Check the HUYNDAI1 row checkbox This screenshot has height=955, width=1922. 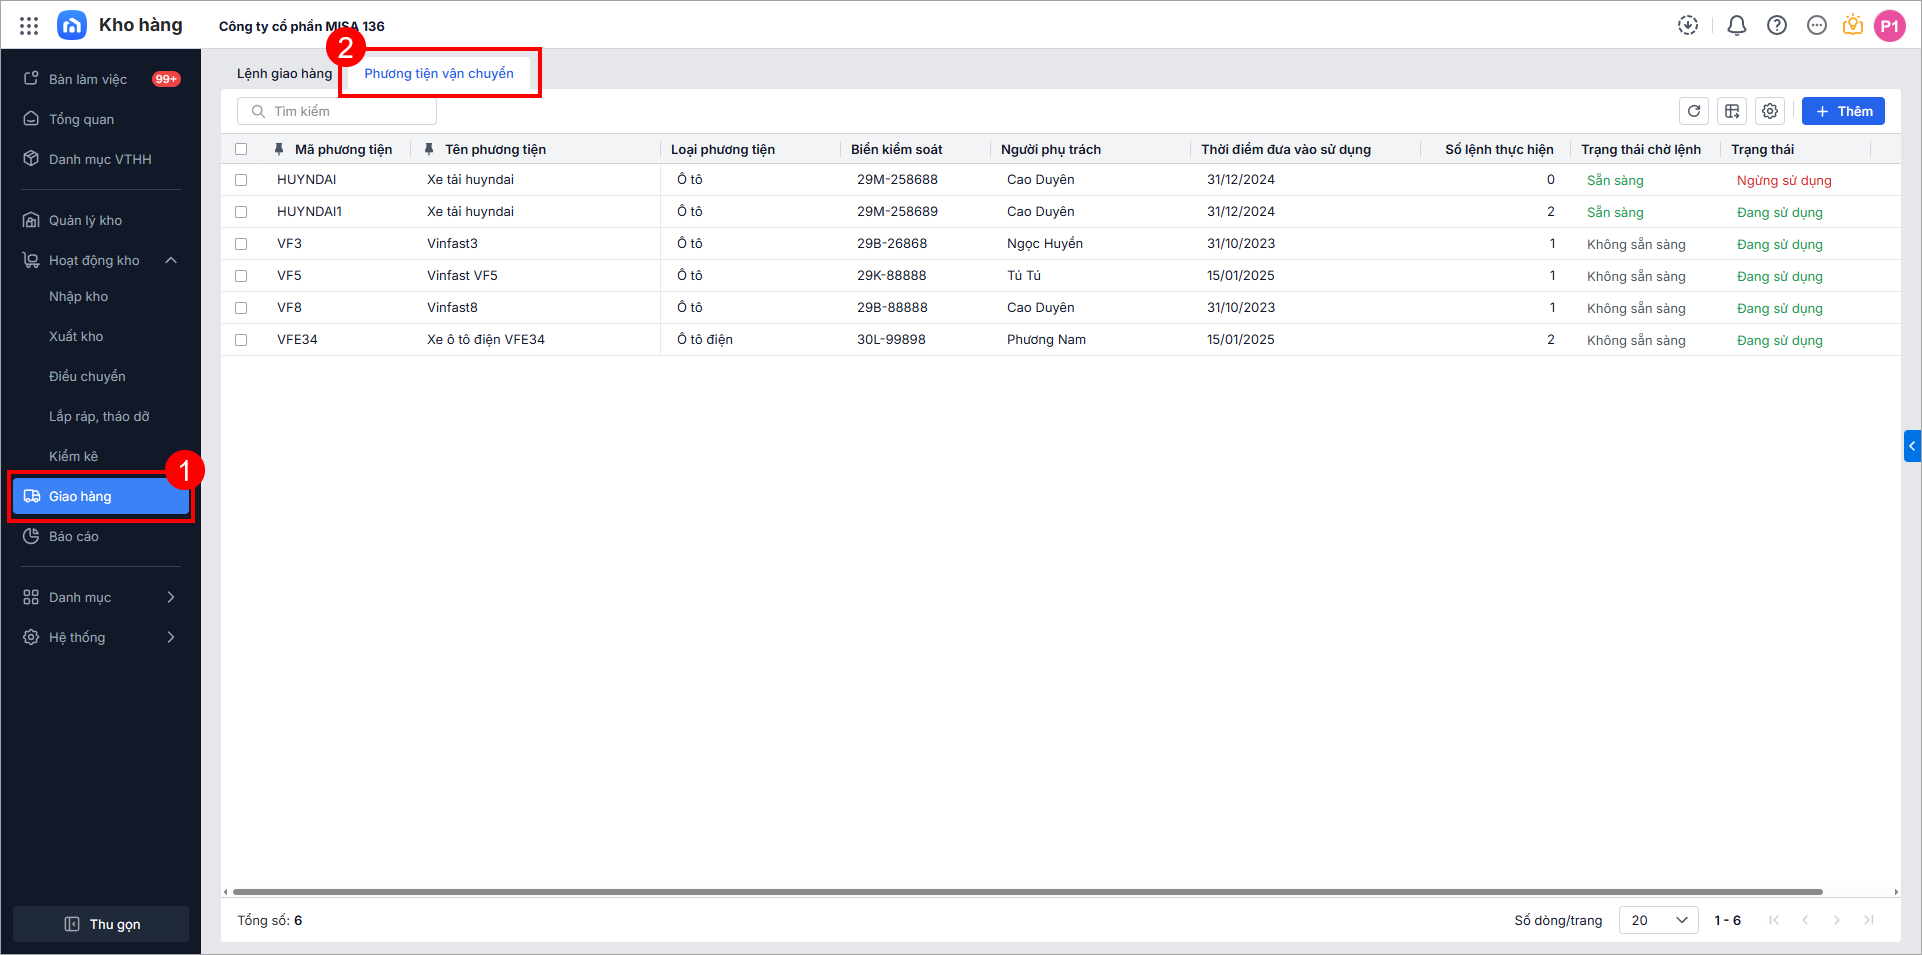coord(241,212)
